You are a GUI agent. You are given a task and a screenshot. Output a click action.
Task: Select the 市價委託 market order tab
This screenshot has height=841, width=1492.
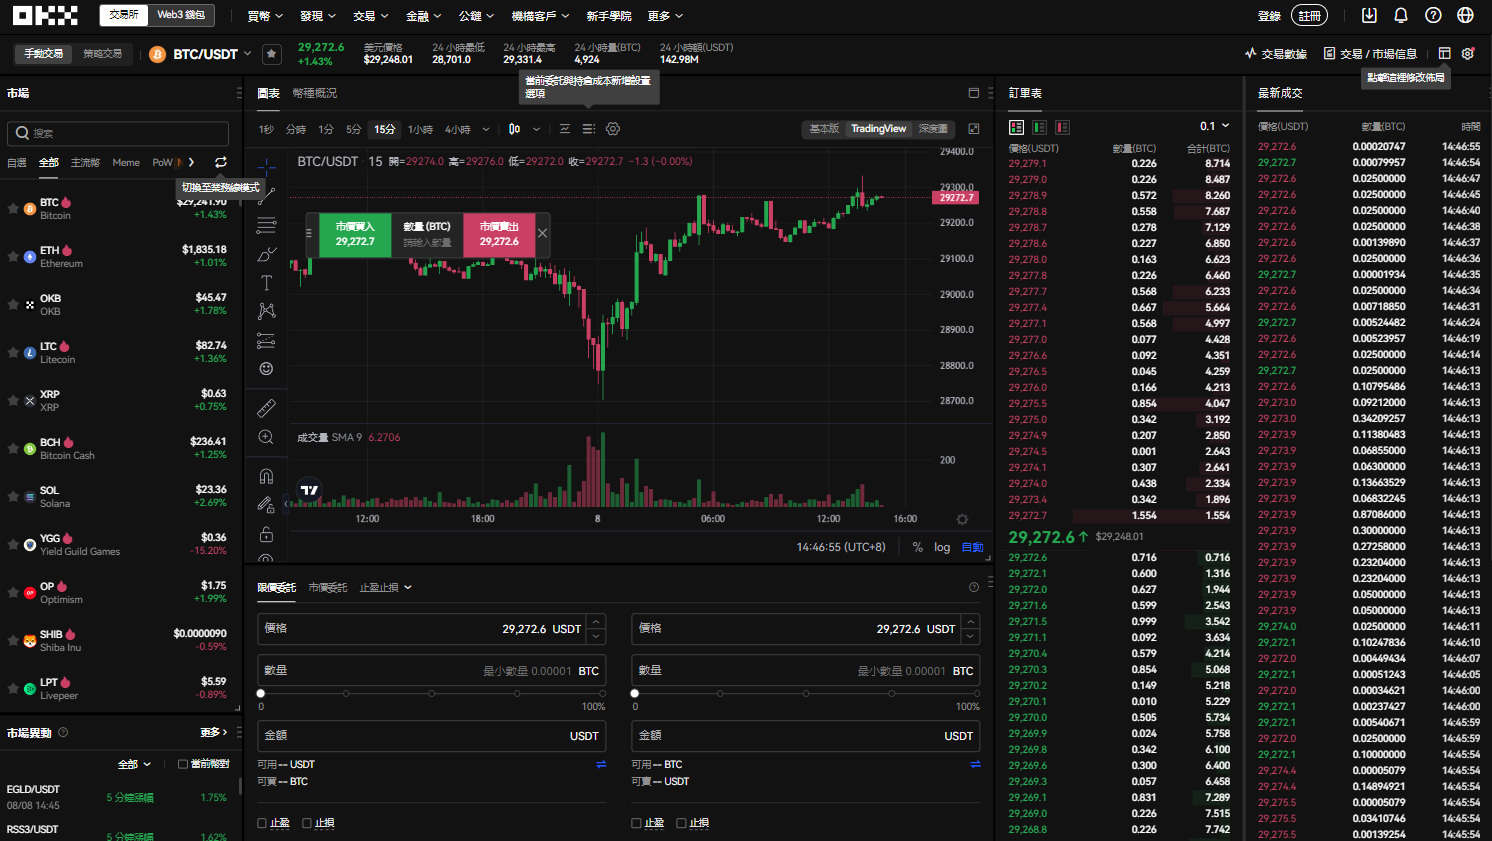328,587
